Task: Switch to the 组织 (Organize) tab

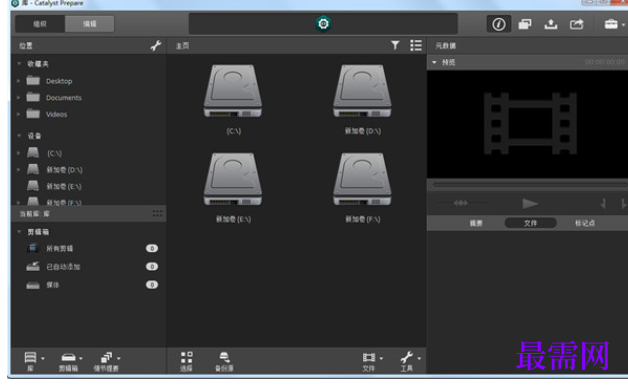Action: point(40,24)
